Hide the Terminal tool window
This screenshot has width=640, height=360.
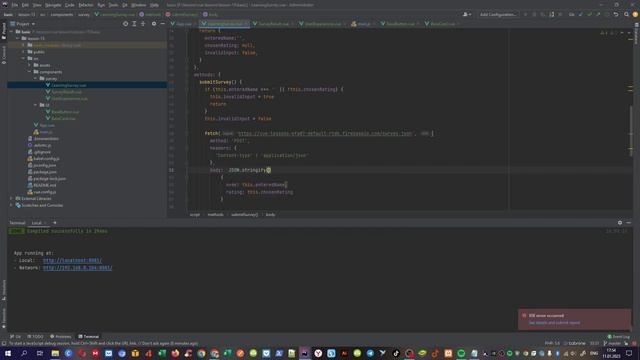(x=629, y=223)
